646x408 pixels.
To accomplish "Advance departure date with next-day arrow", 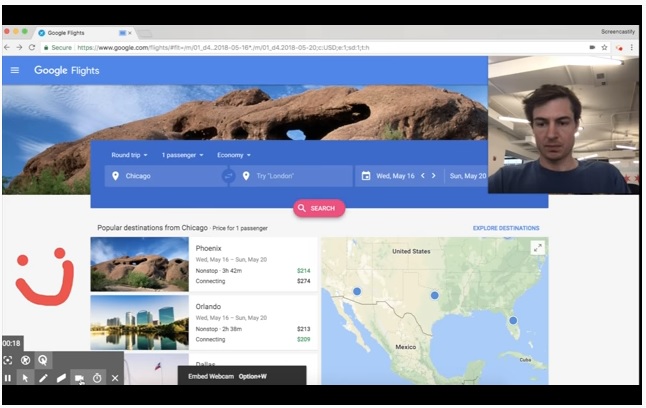I will click(x=435, y=176).
